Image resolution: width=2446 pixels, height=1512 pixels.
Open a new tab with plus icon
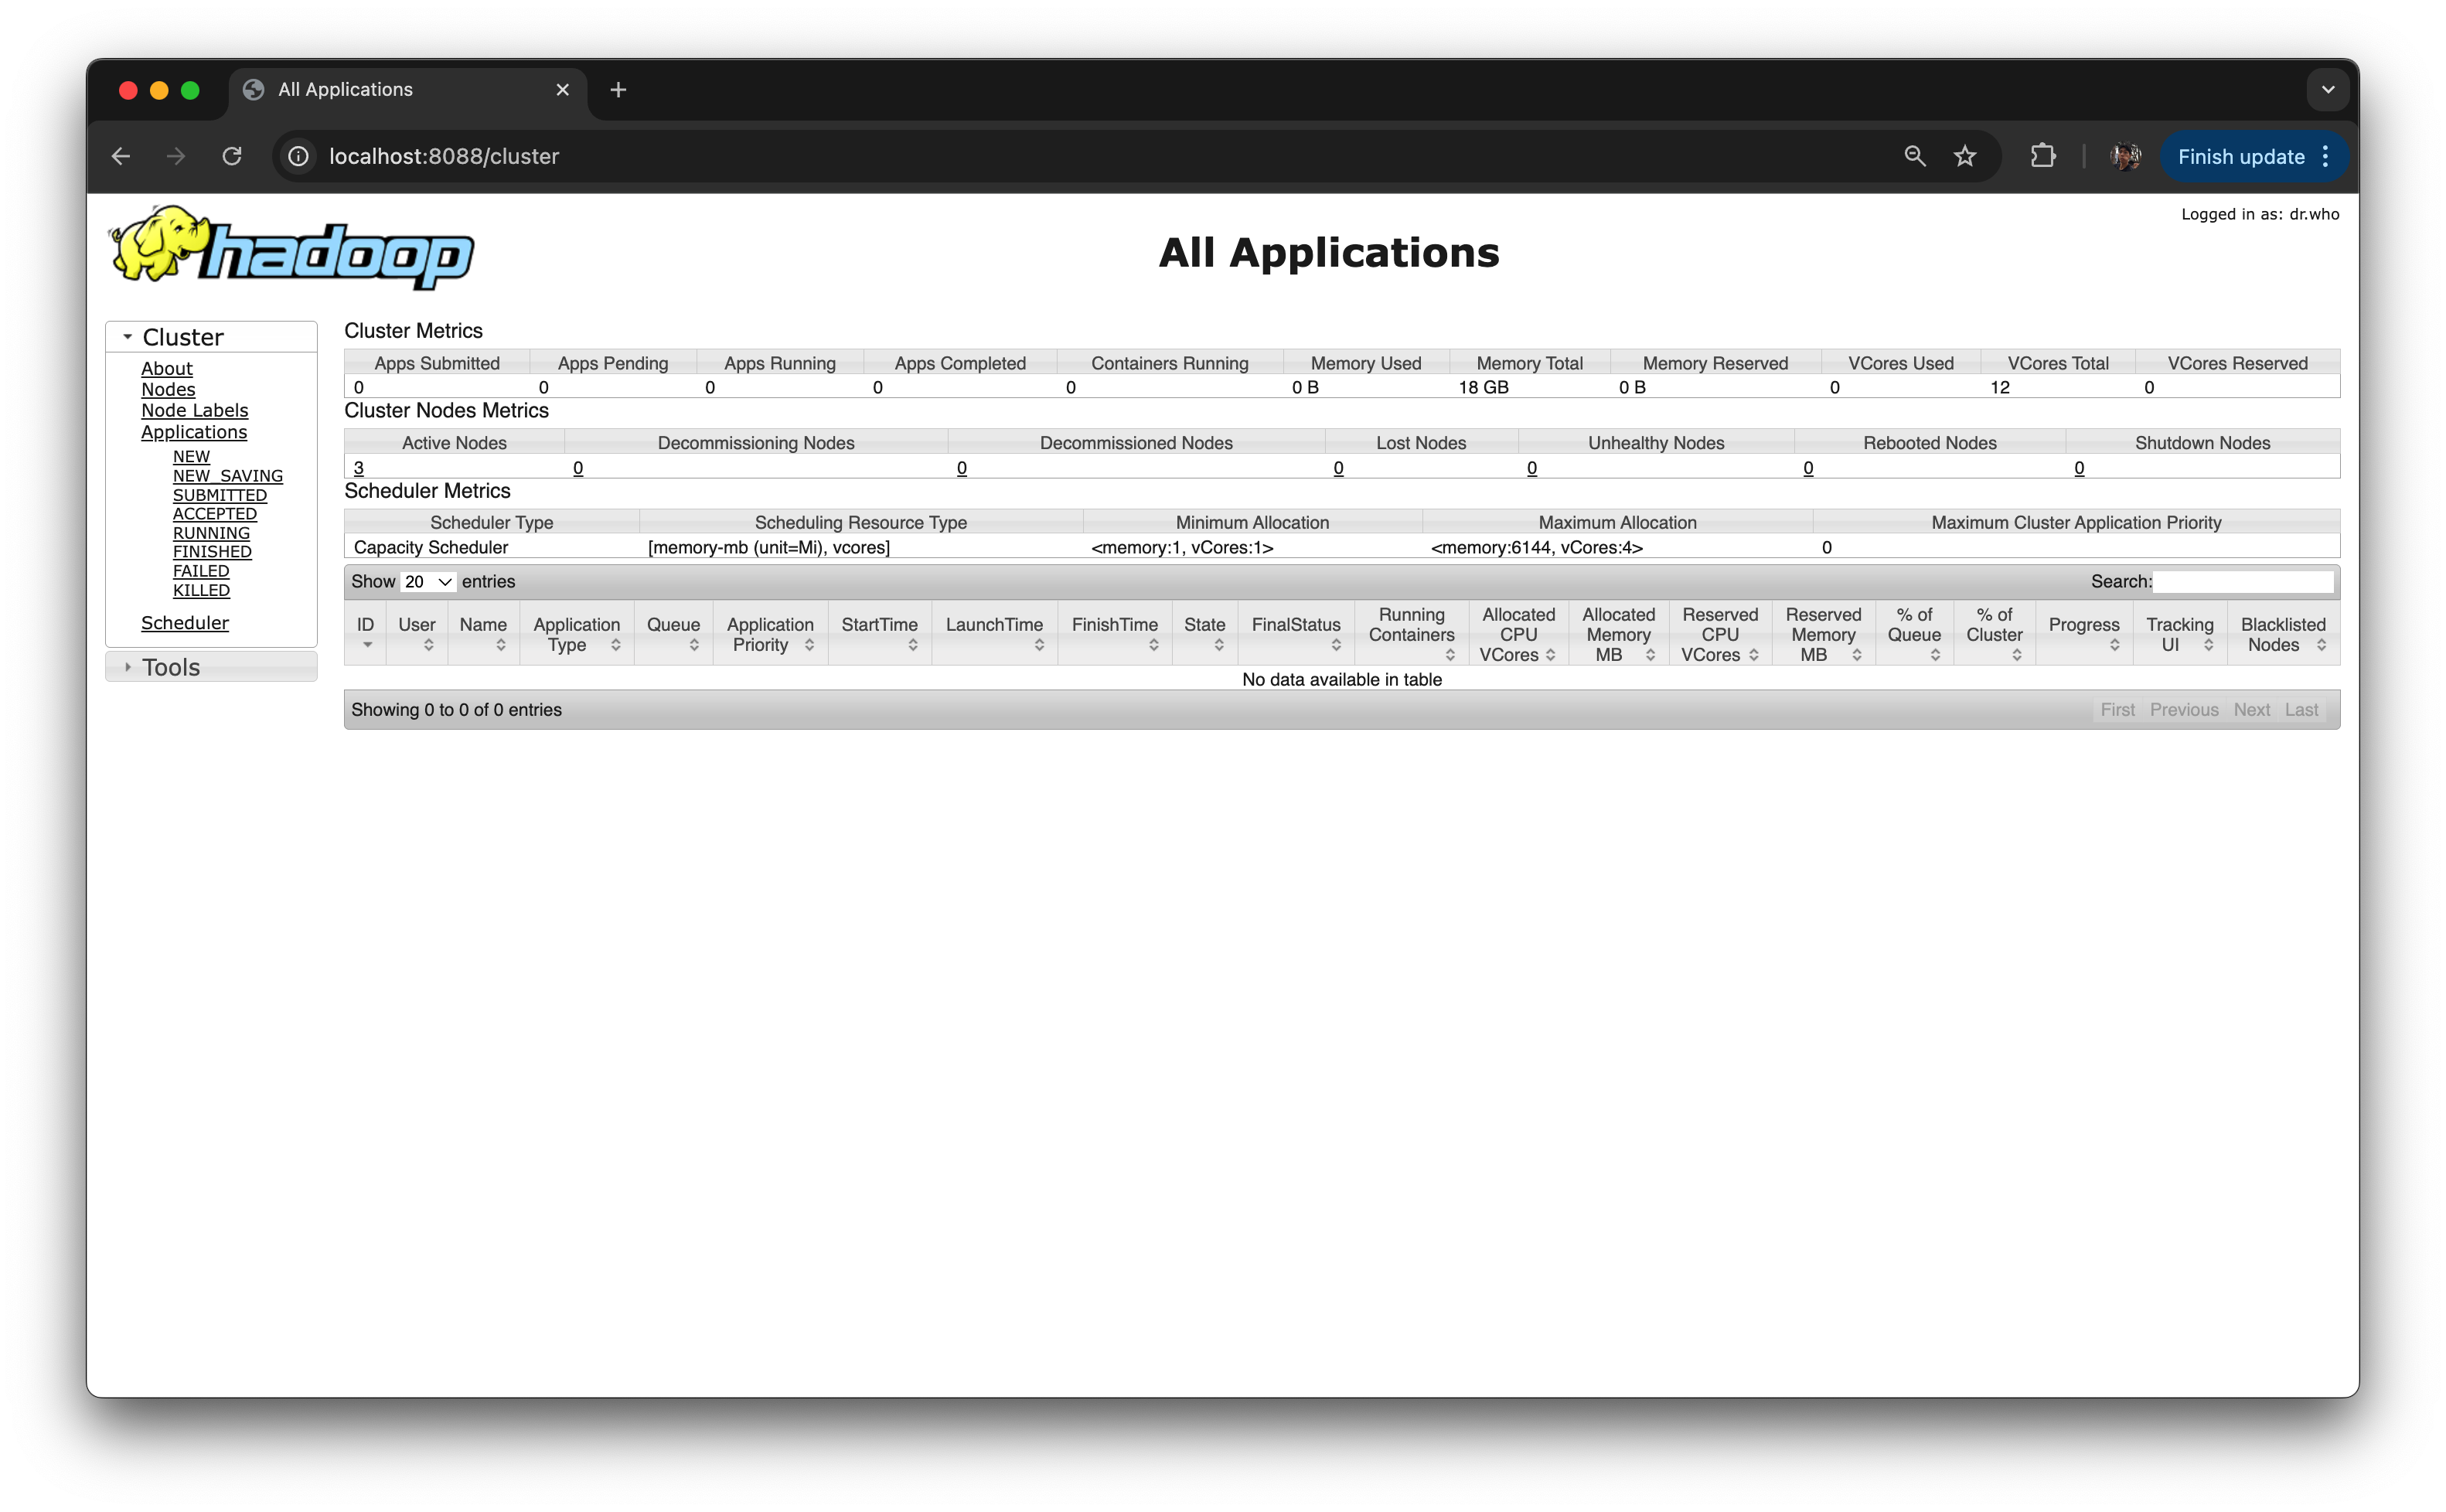coord(618,90)
